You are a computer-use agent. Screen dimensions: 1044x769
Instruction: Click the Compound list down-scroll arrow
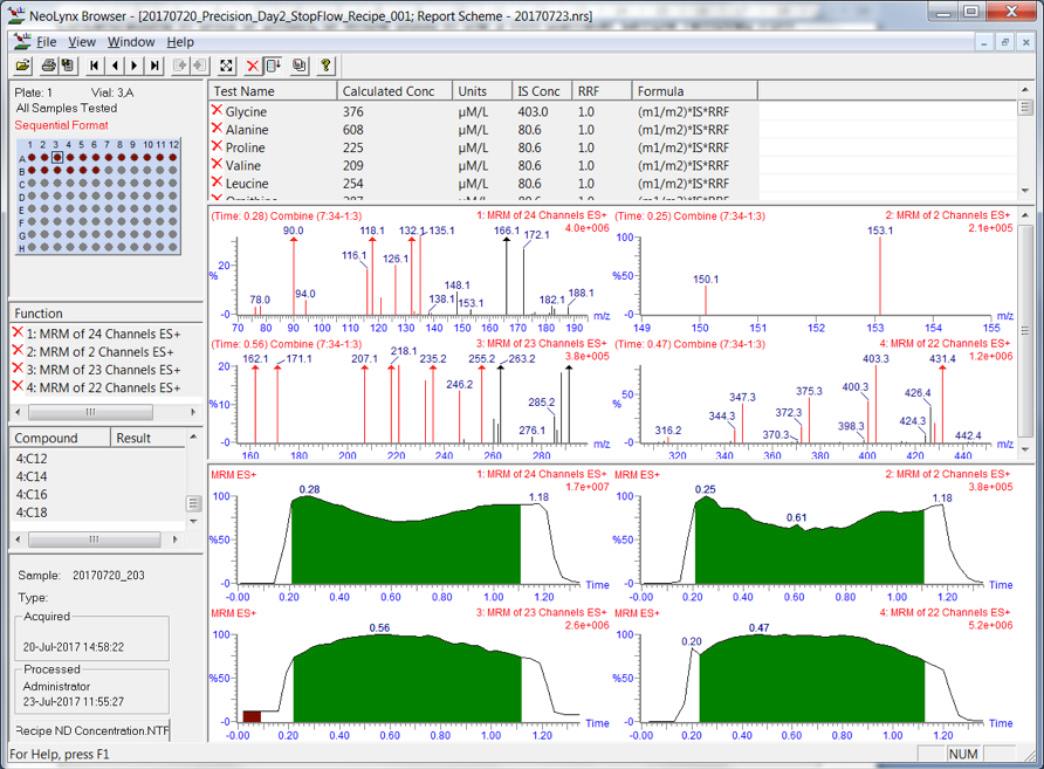point(193,521)
